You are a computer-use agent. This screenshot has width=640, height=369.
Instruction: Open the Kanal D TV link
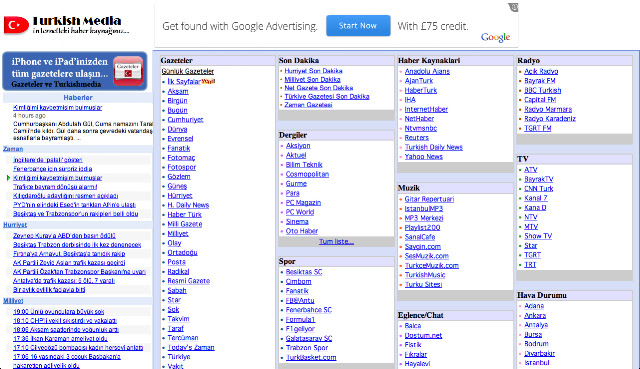tap(535, 208)
